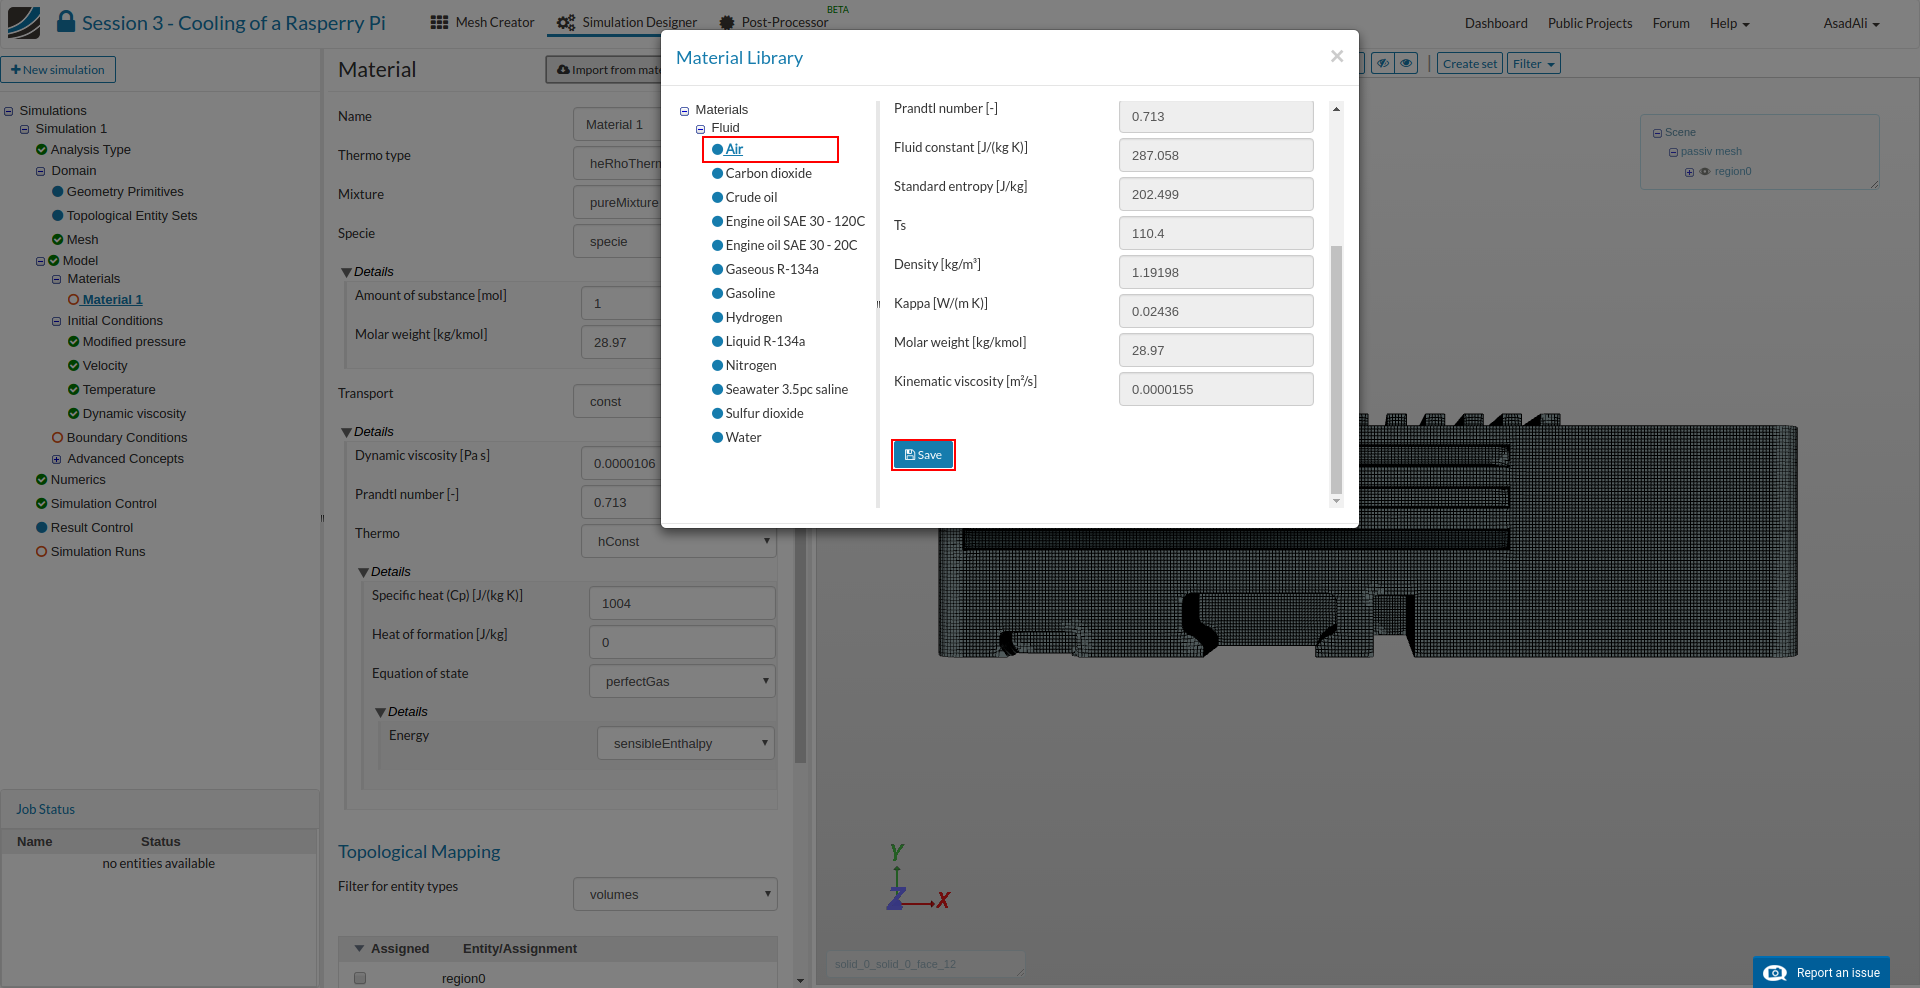The height and width of the screenshot is (988, 1920).
Task: Click the Report an issue button
Action: 1821,973
